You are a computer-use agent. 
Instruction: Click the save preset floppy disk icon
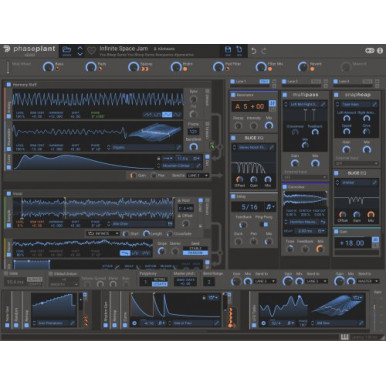coord(228,51)
